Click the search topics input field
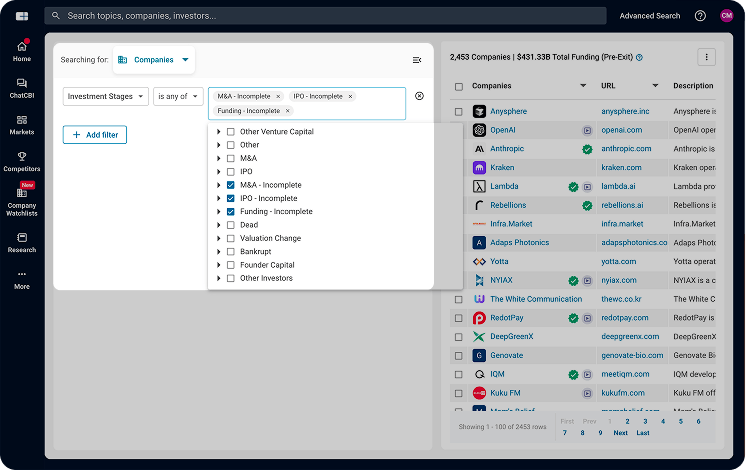The width and height of the screenshot is (746, 470). click(x=330, y=16)
